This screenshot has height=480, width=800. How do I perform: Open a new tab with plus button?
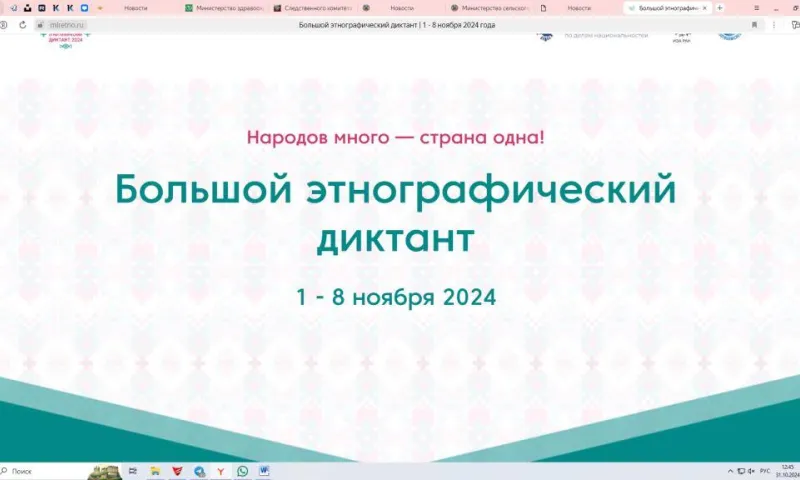pyautogui.click(x=720, y=8)
